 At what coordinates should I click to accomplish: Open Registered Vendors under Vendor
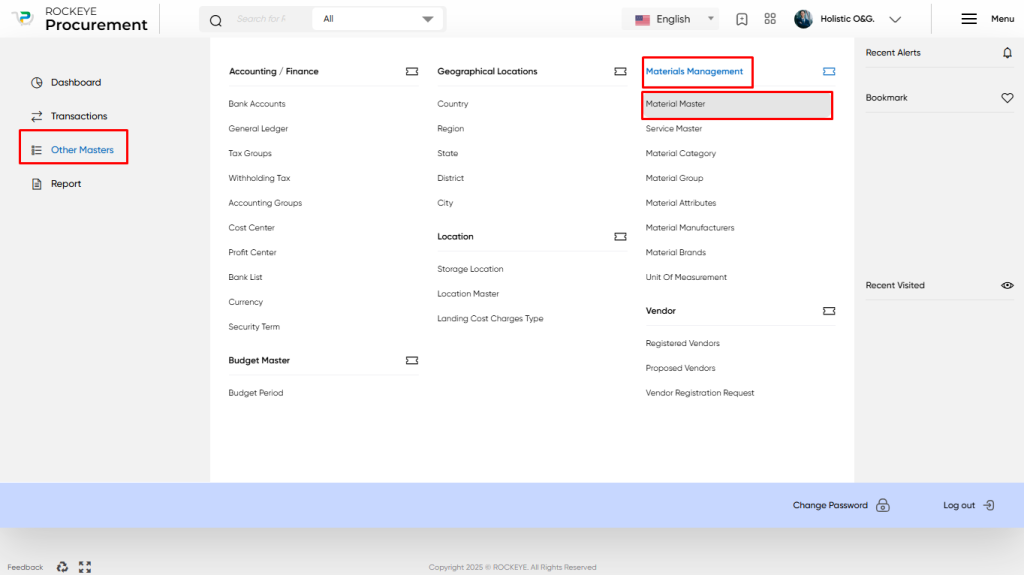tap(682, 343)
